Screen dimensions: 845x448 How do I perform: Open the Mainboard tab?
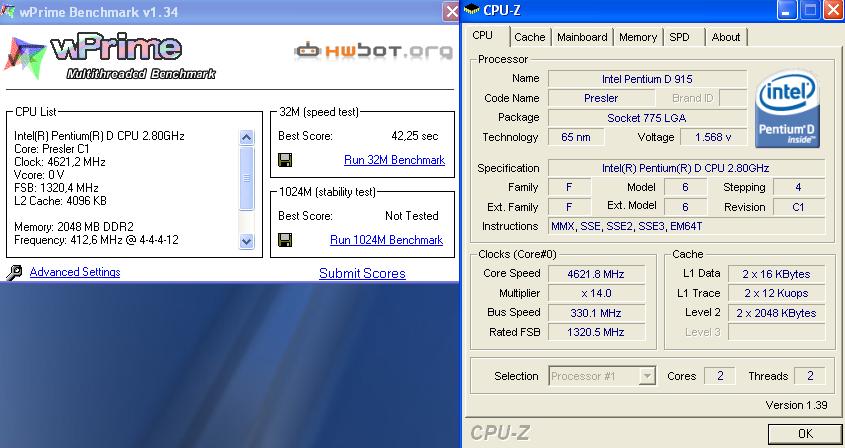[582, 37]
